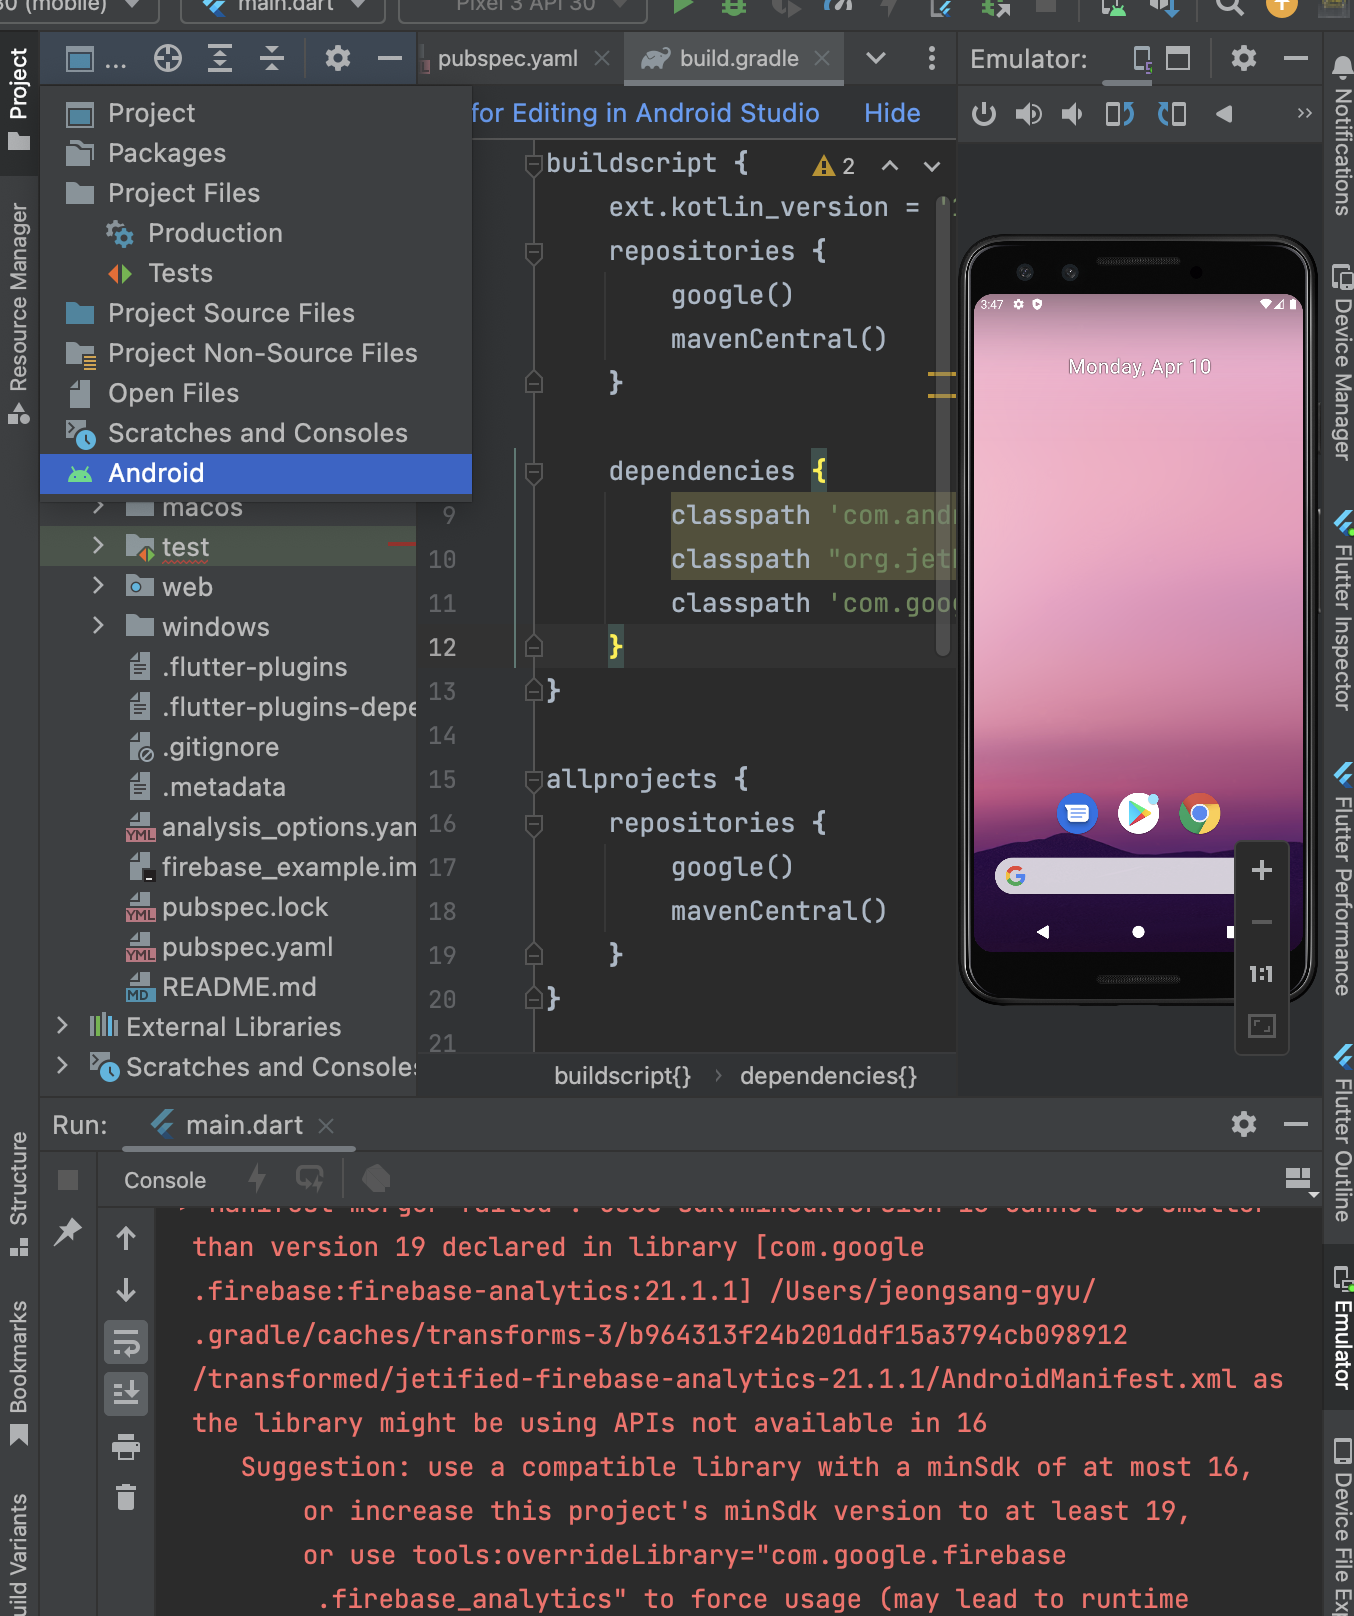The height and width of the screenshot is (1616, 1354).
Task: Expand External Libraries node
Action: (x=62, y=1026)
